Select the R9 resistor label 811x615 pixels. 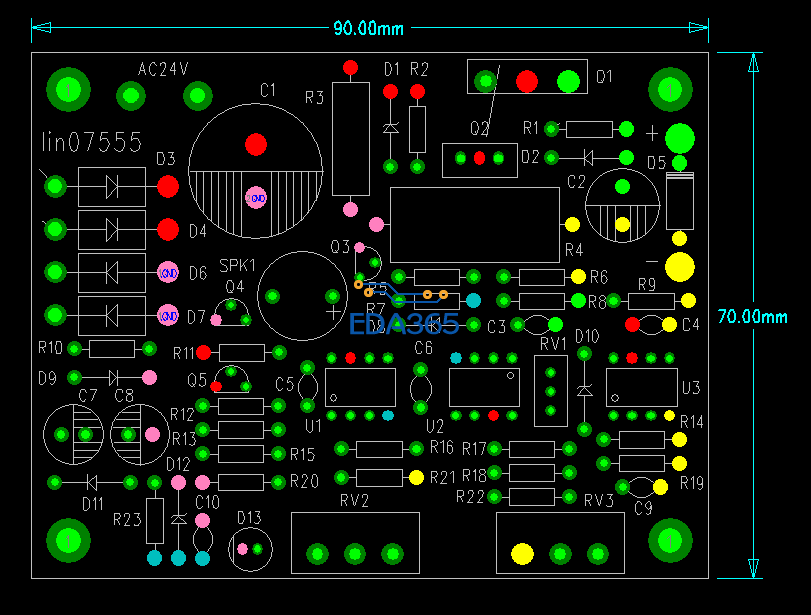tap(647, 284)
